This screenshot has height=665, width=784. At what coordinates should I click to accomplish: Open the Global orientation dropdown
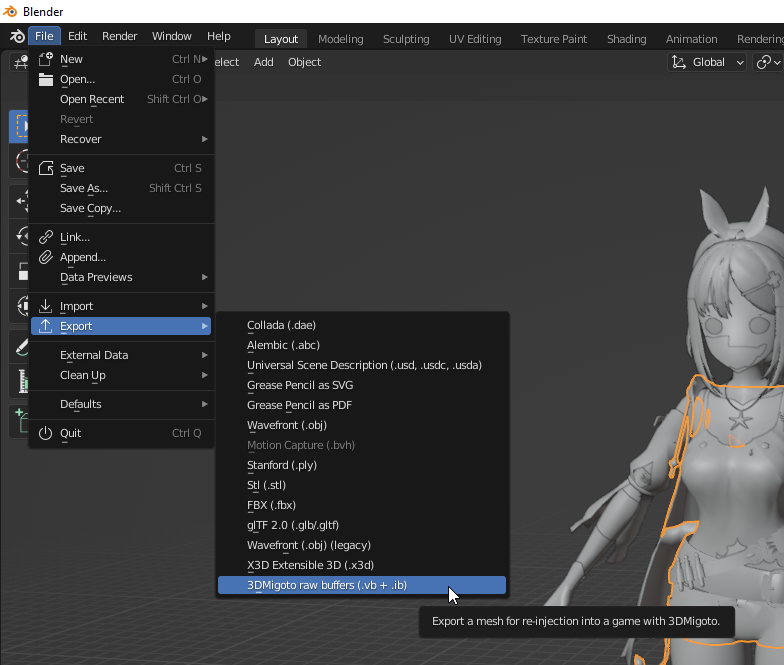coord(707,62)
